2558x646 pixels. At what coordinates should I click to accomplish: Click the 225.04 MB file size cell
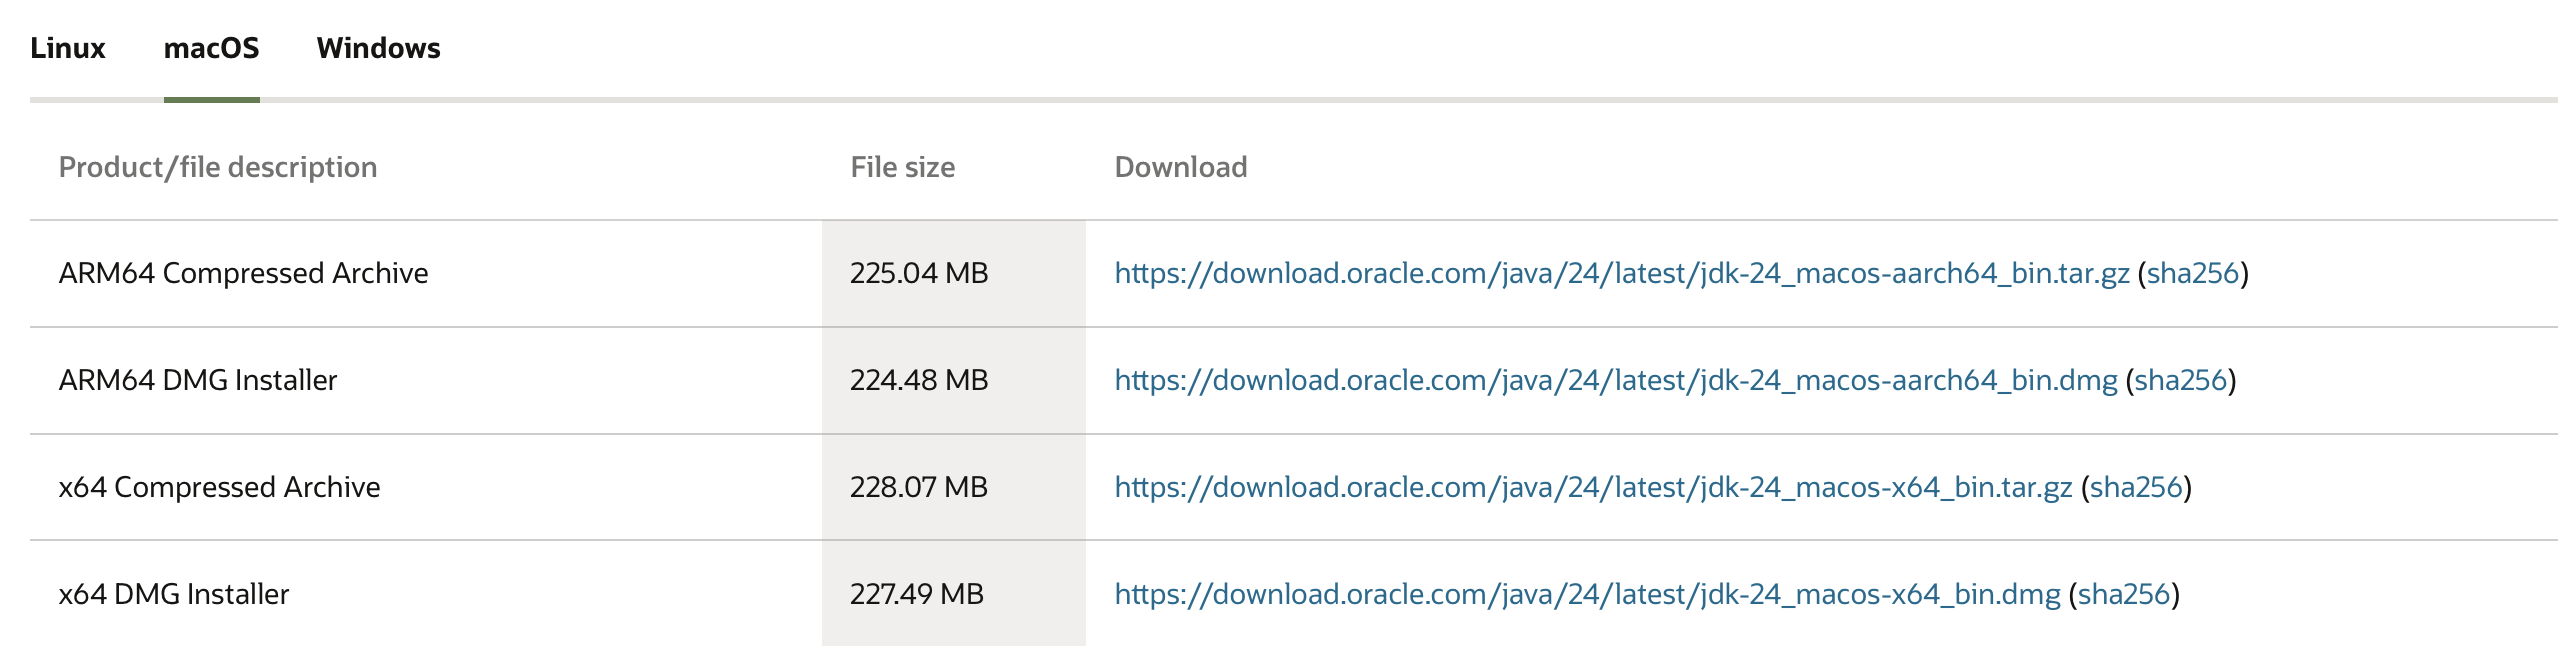point(953,273)
